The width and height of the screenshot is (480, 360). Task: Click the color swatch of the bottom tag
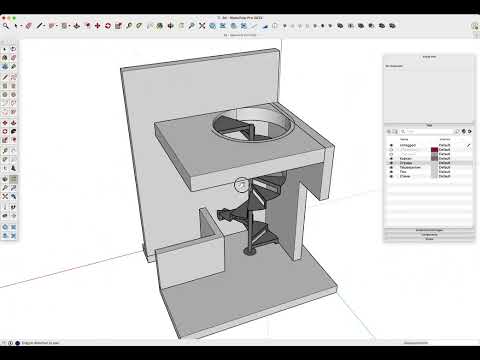point(434,176)
